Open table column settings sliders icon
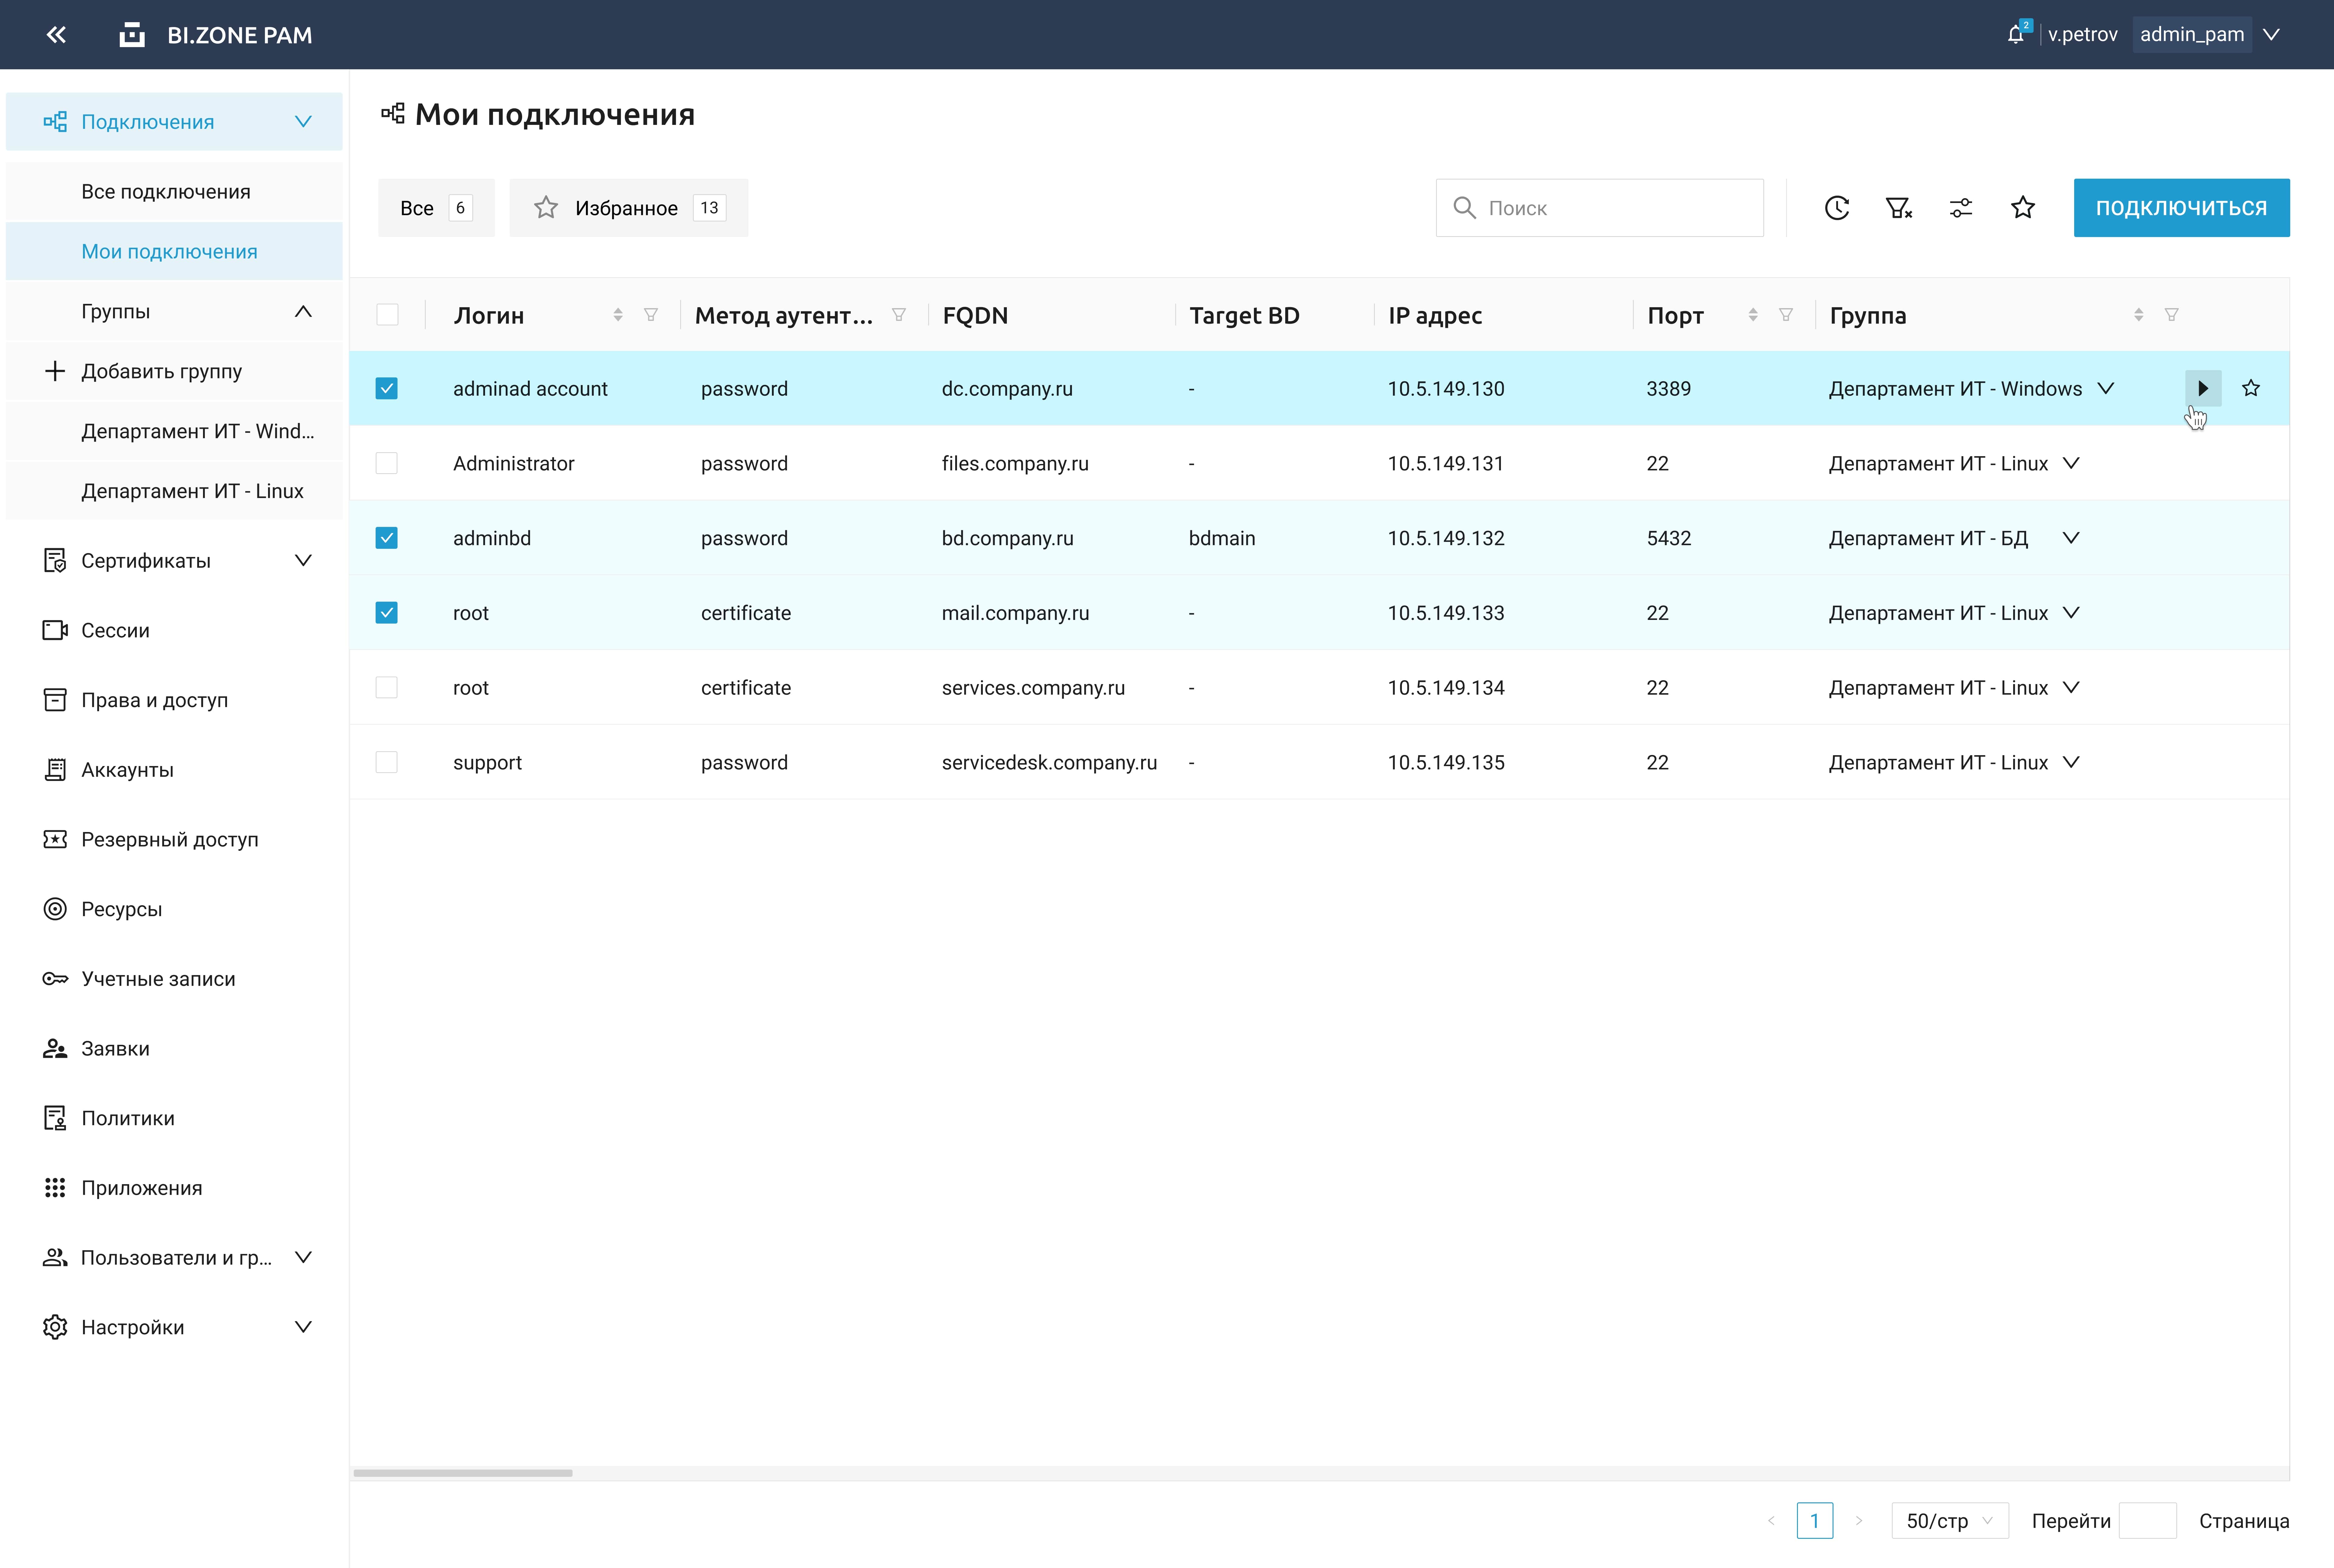This screenshot has height=1568, width=2334. click(1961, 208)
